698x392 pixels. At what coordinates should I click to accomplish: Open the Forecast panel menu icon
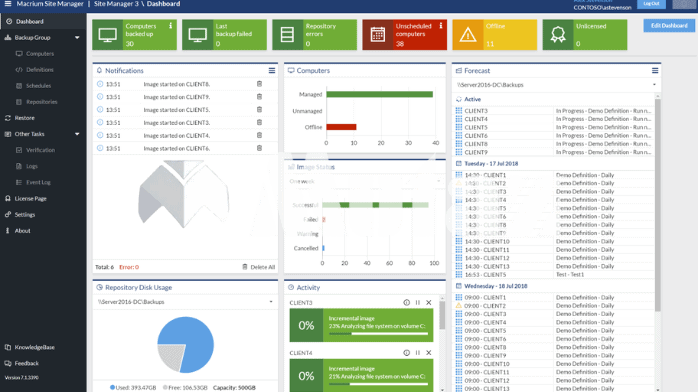click(655, 71)
